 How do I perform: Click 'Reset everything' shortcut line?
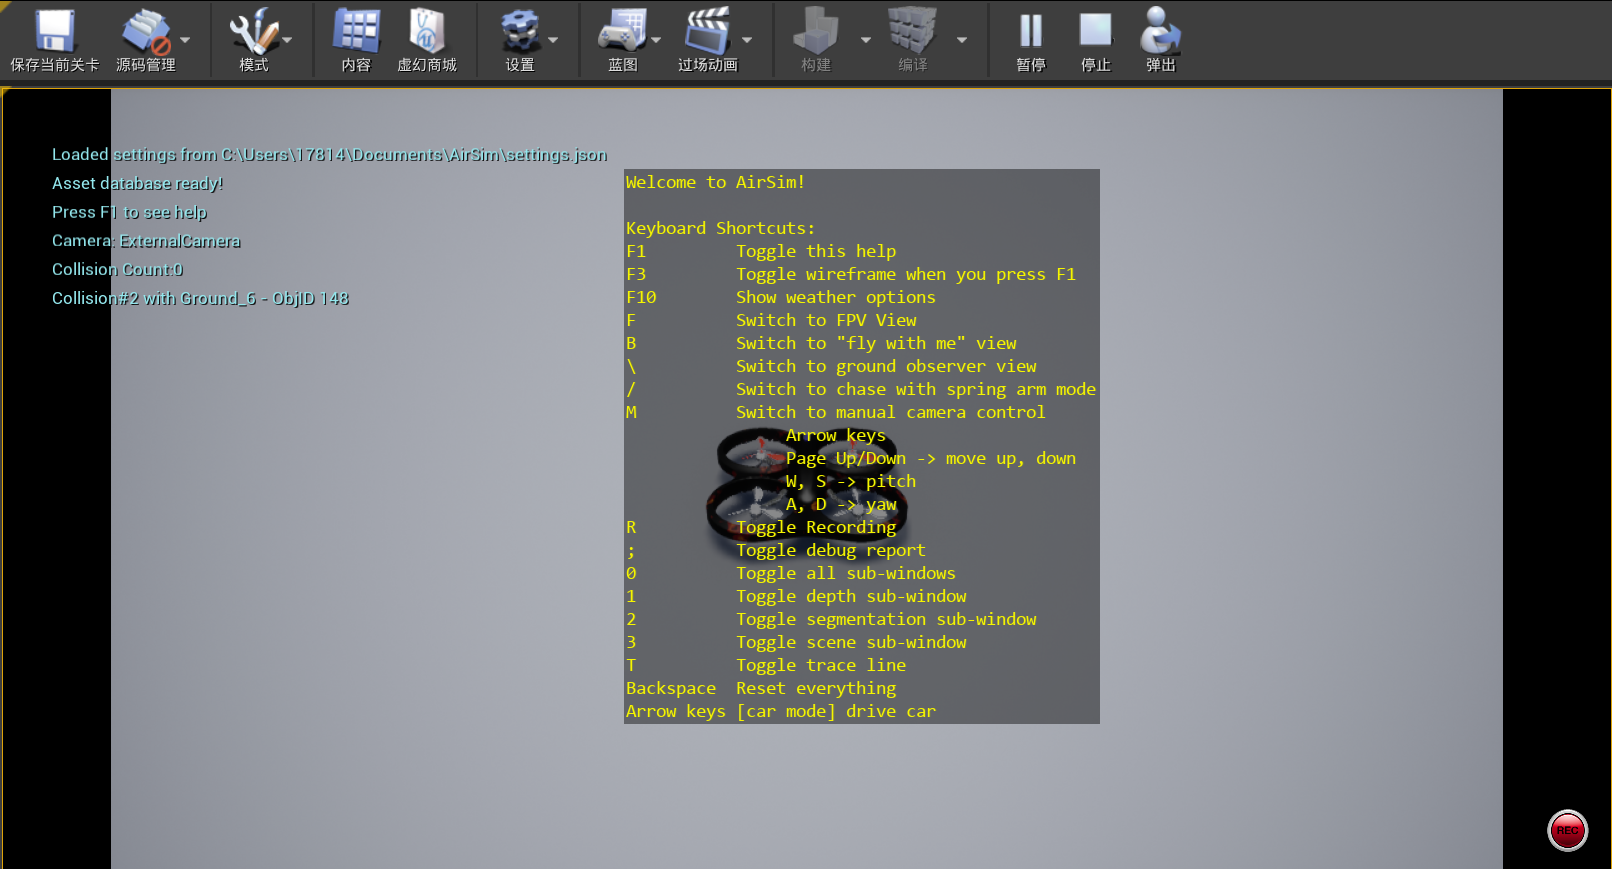(816, 688)
